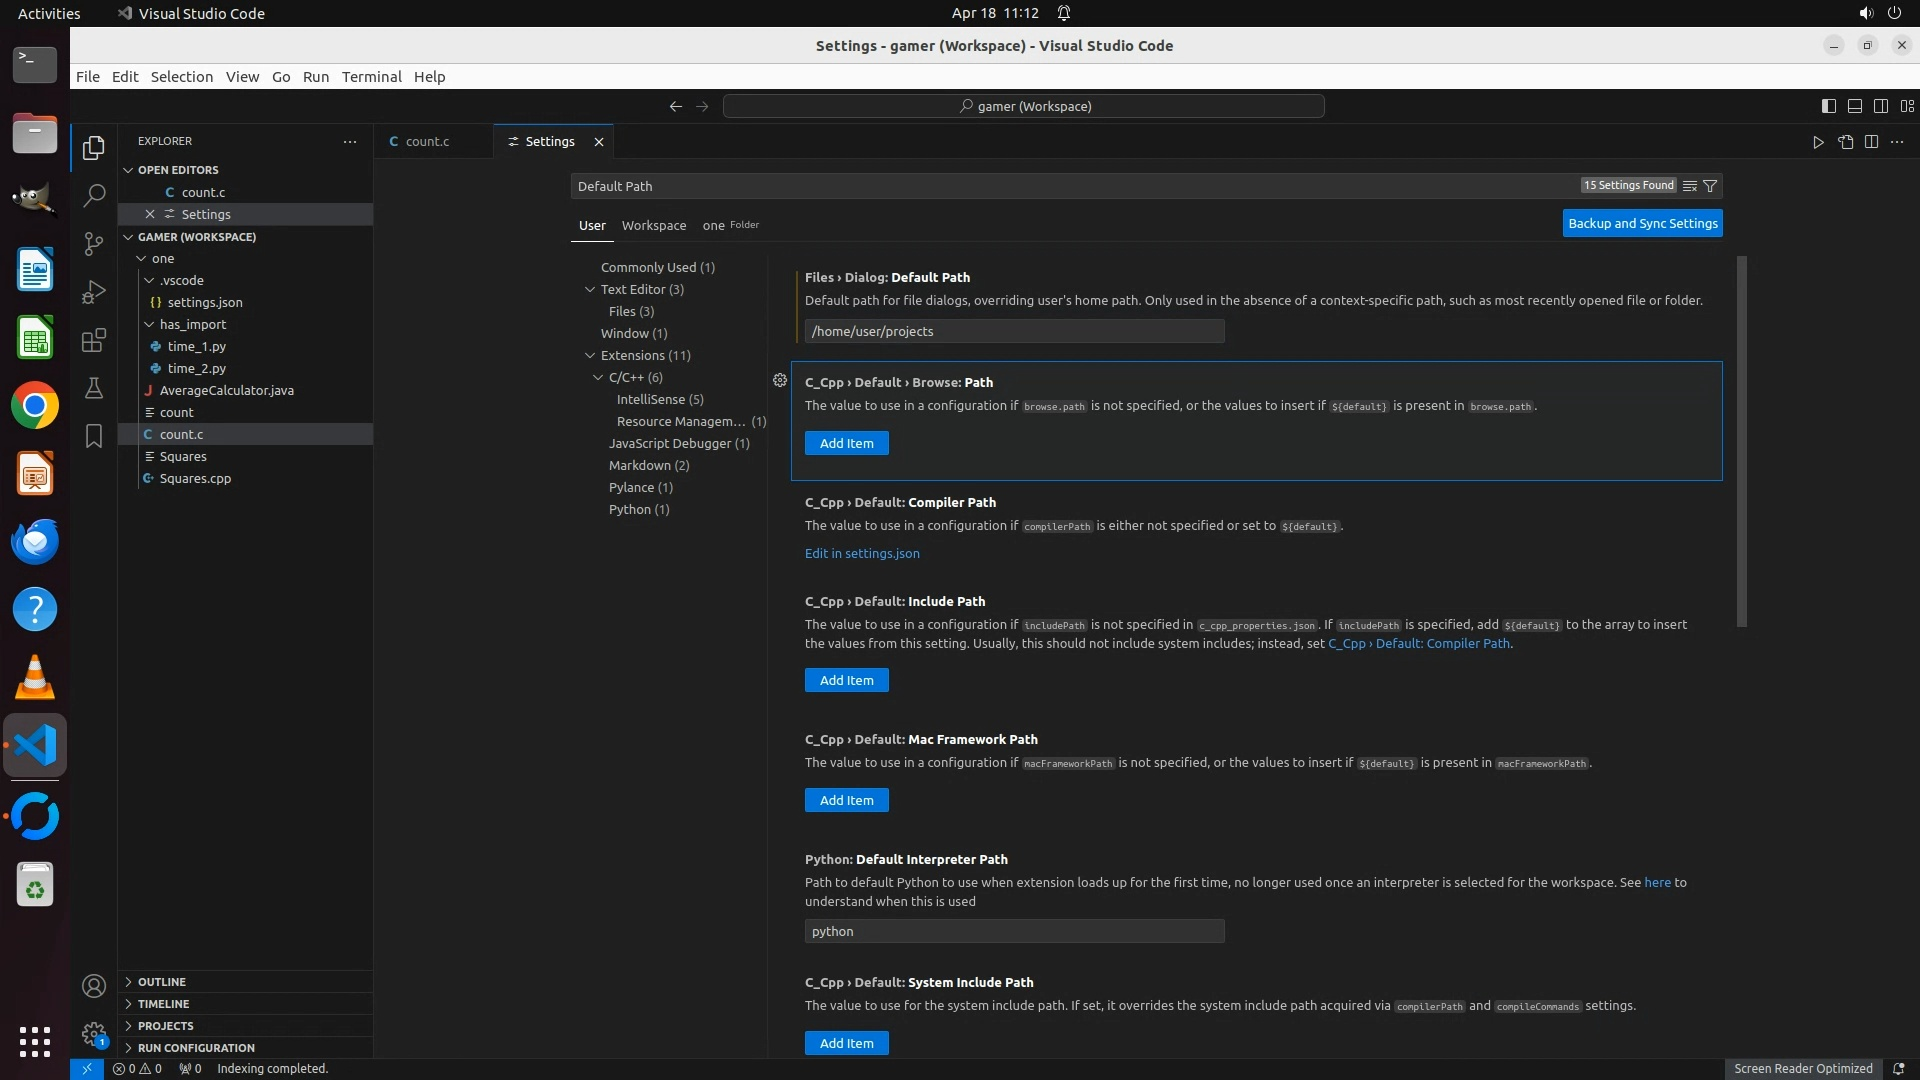Click Backup and Sync Settings button
Image resolution: width=1920 pixels, height=1080 pixels.
(x=1642, y=224)
